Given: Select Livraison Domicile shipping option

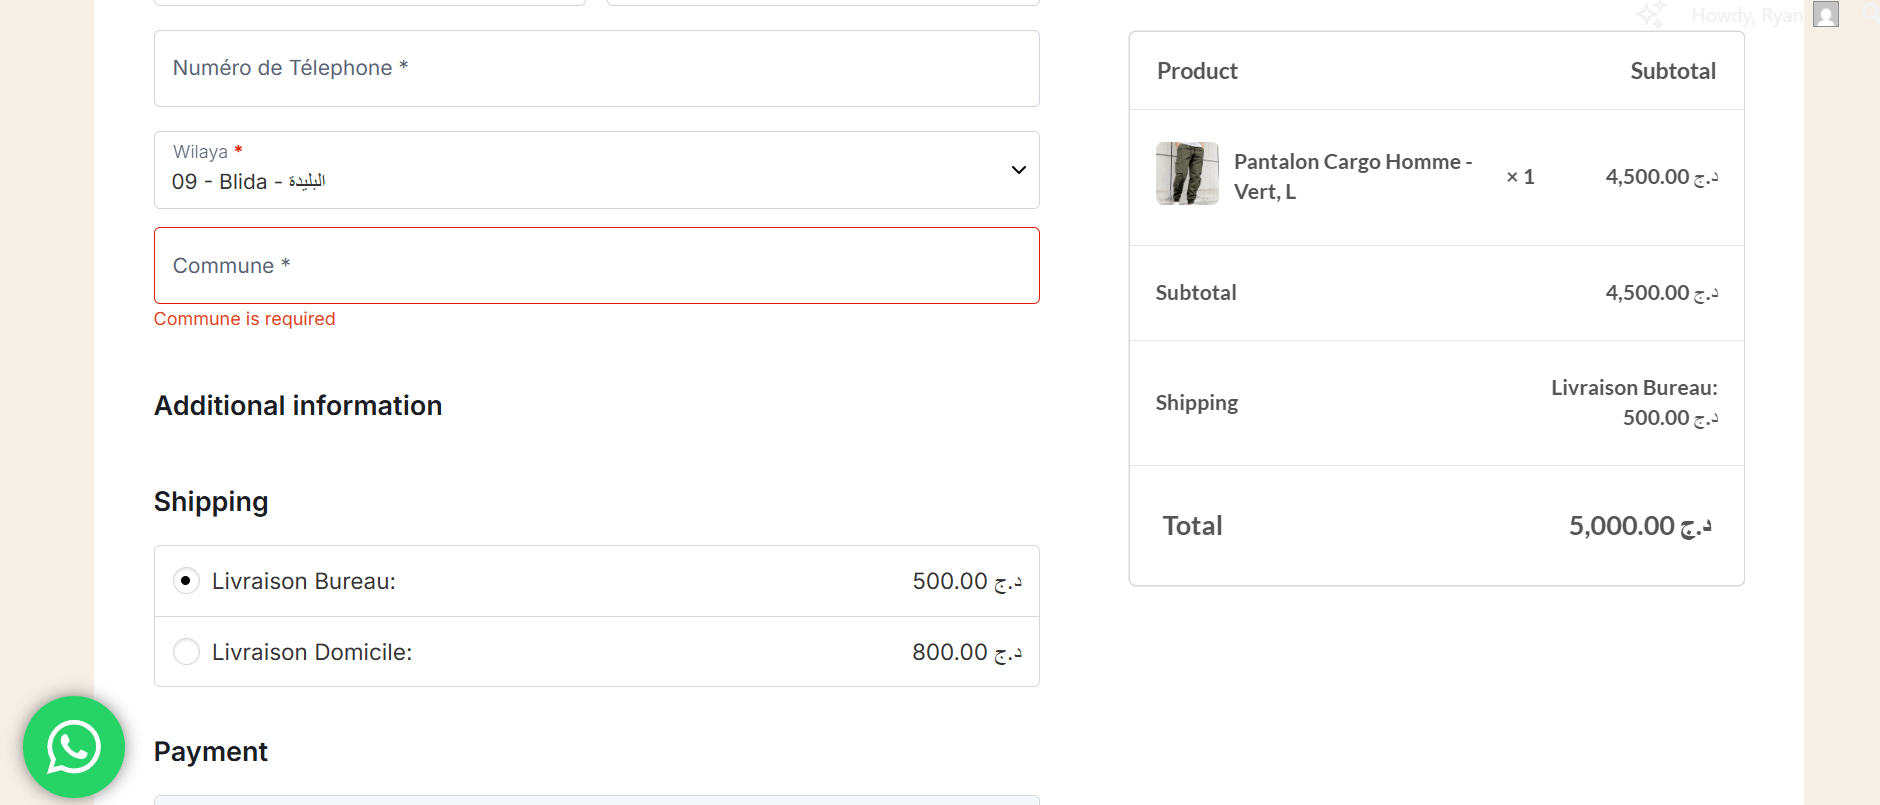Looking at the screenshot, I should click(186, 652).
